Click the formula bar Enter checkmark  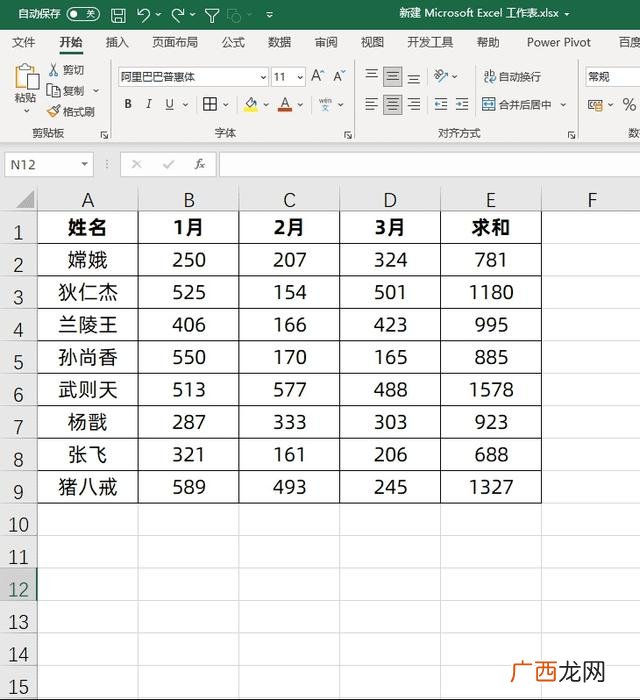[x=168, y=164]
